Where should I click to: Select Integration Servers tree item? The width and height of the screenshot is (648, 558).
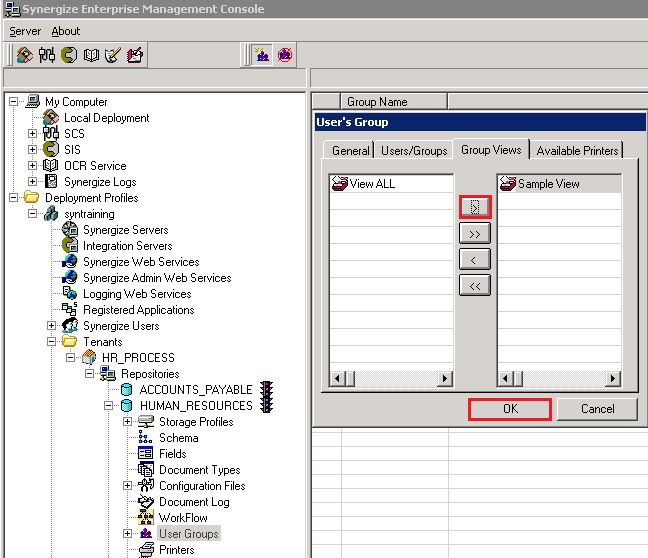click(x=128, y=246)
